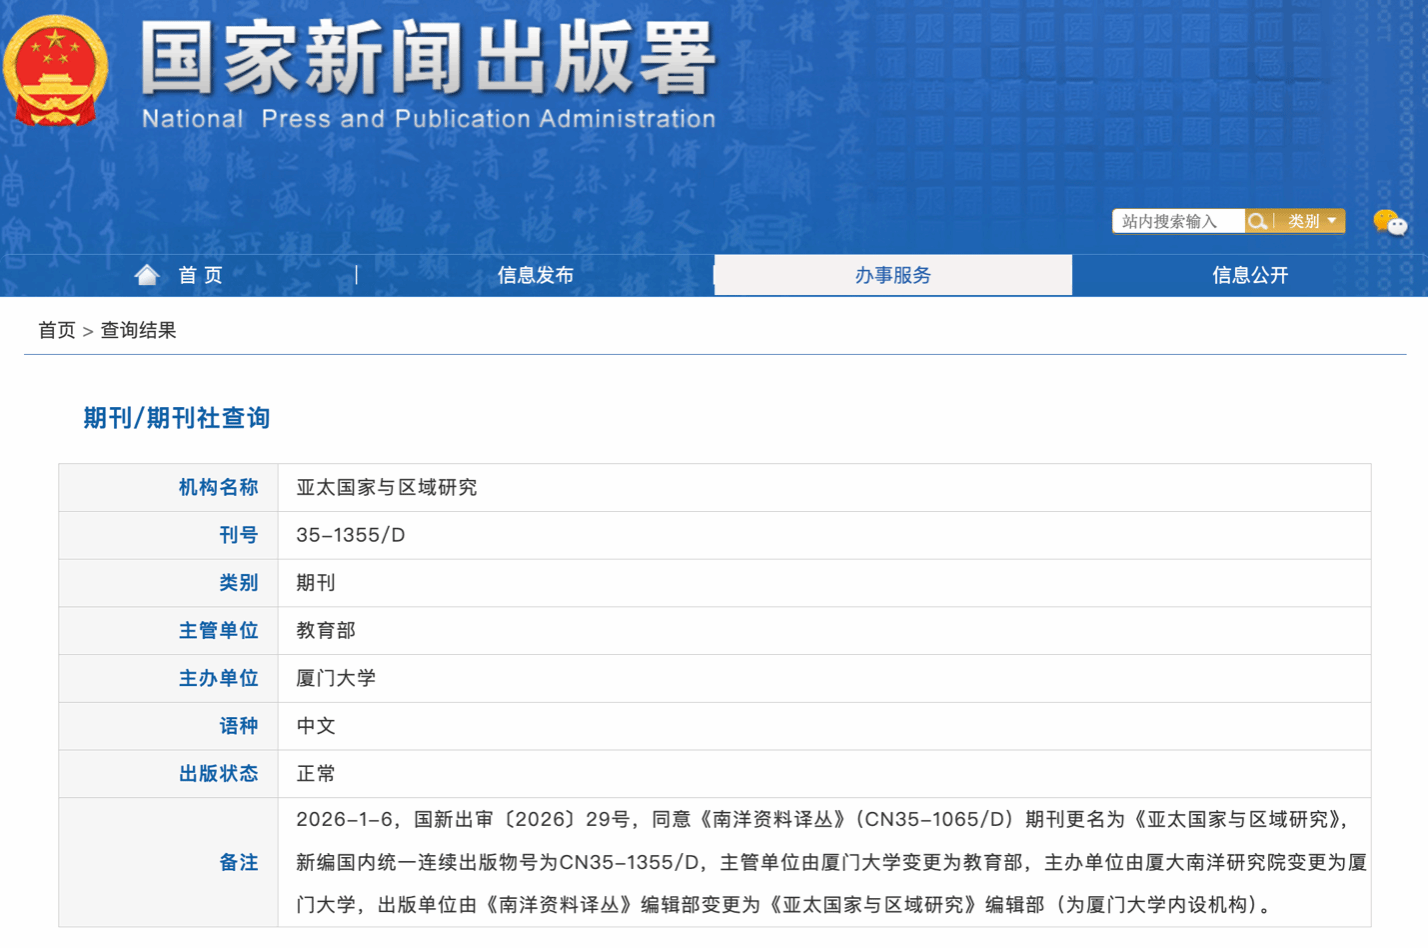
Task: Click the home house icon
Action: [147, 275]
